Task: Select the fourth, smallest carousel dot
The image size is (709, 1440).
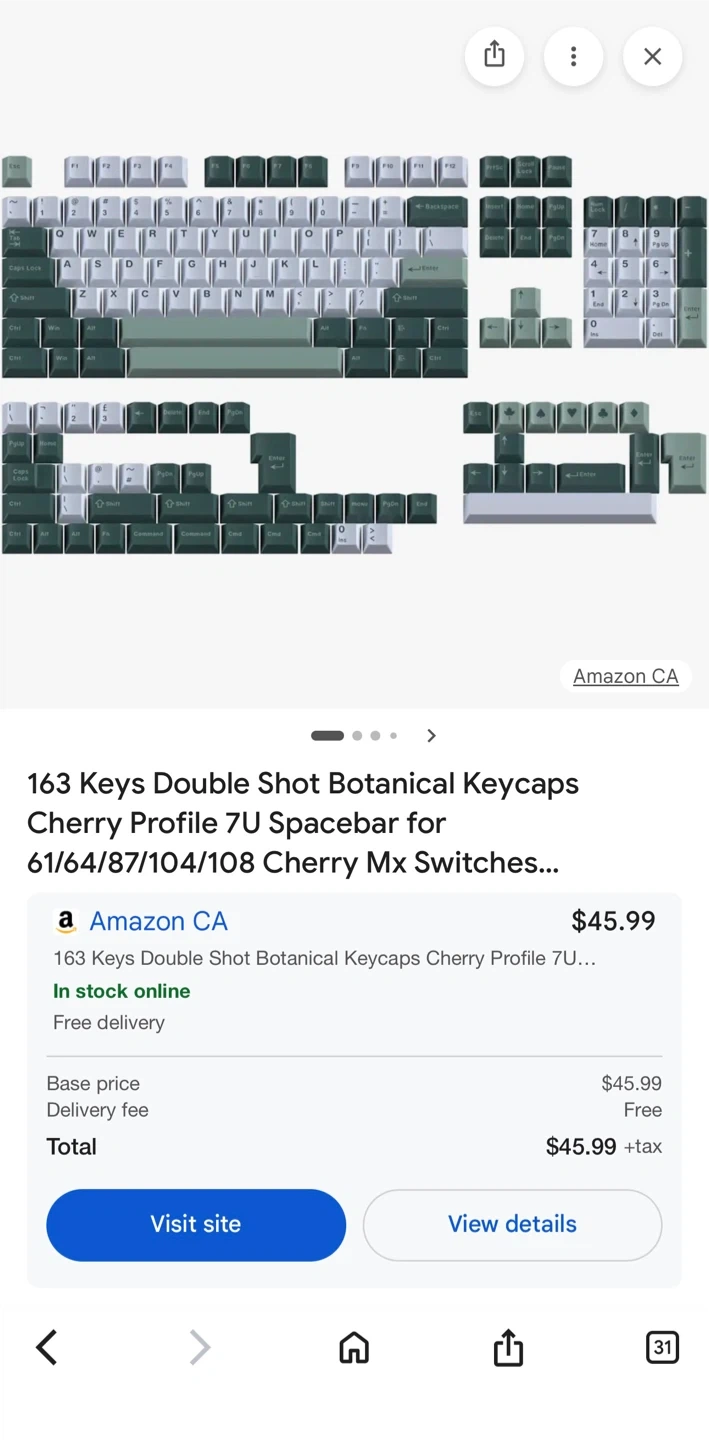Action: click(x=393, y=735)
